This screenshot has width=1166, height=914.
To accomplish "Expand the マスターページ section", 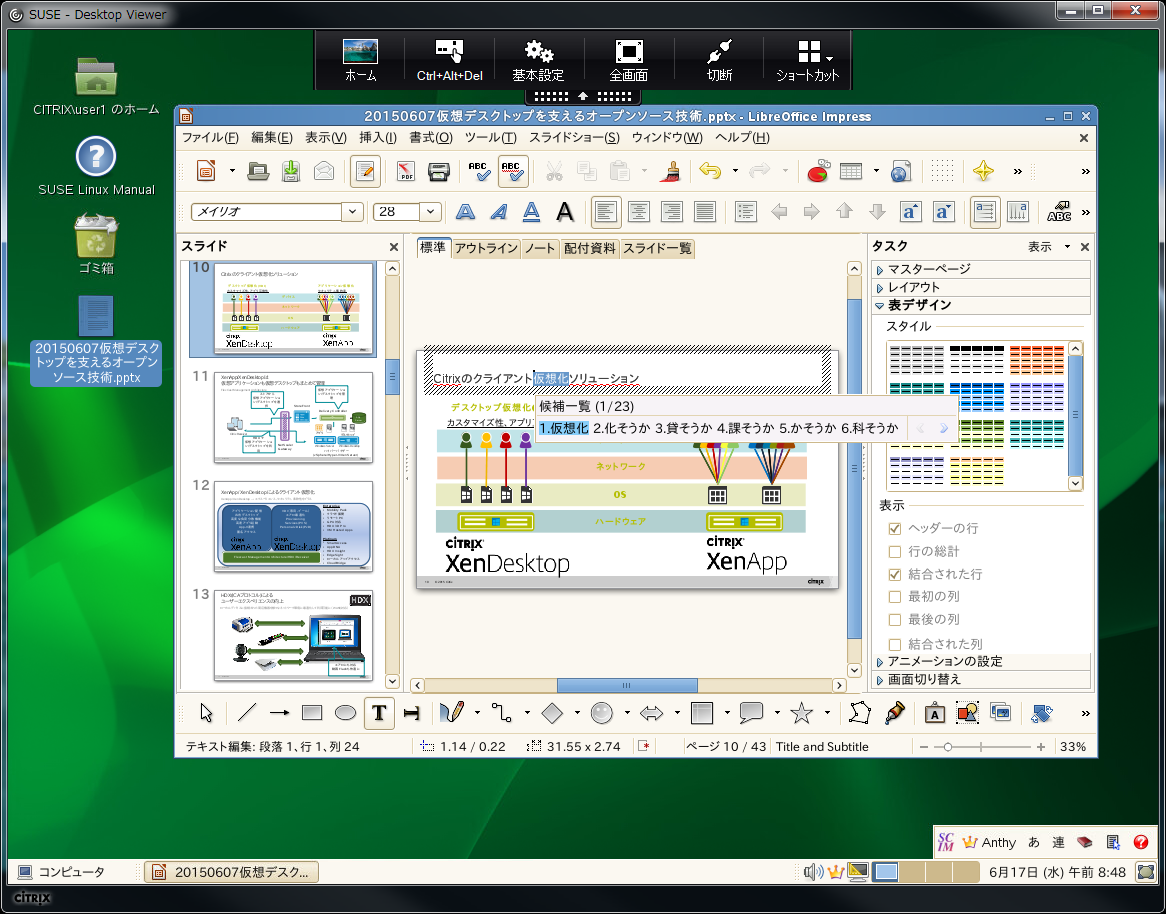I will click(x=981, y=269).
